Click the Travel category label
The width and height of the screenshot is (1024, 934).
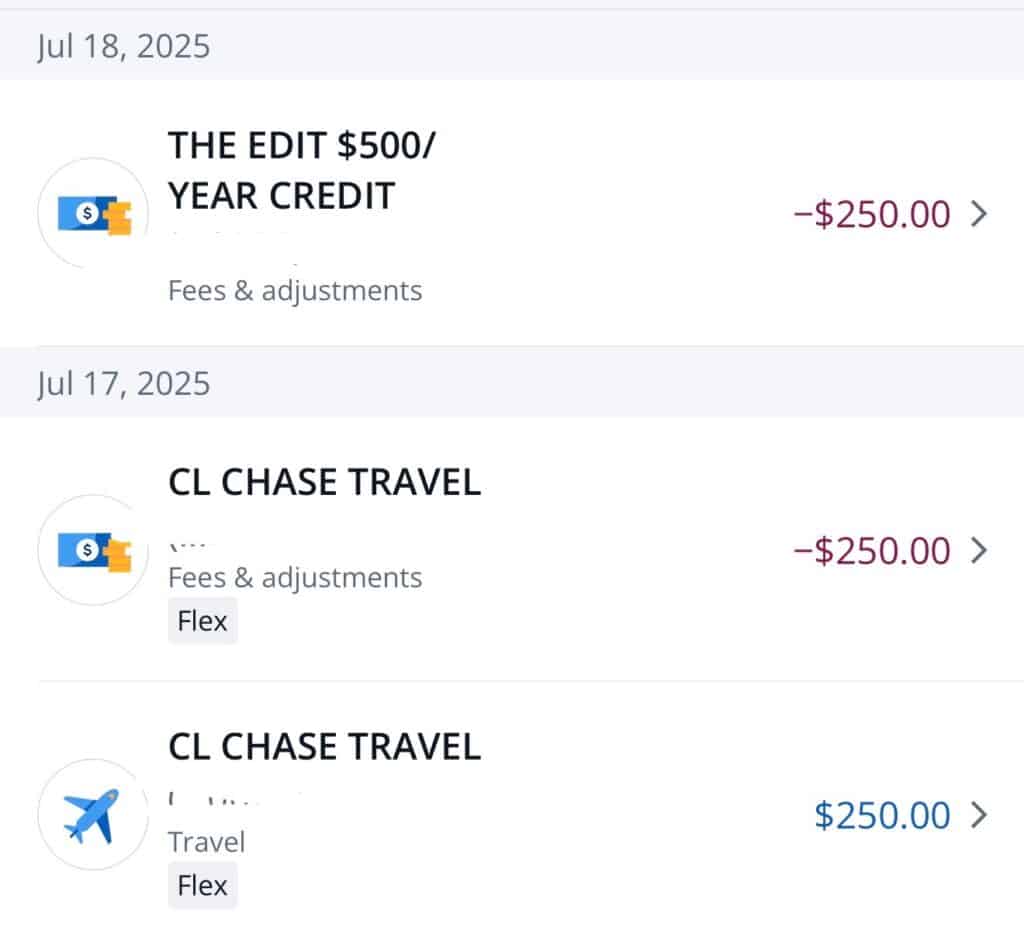click(x=206, y=842)
